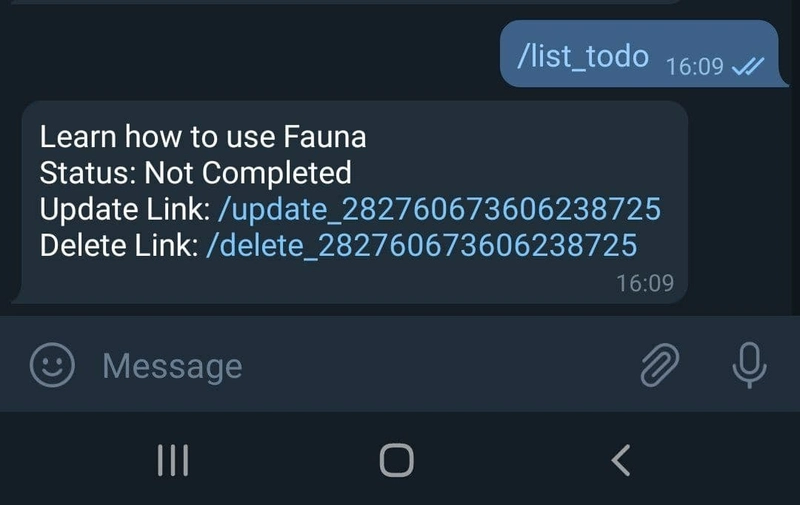This screenshot has width=800, height=505.
Task: Tap the Android home button
Action: (x=396, y=460)
